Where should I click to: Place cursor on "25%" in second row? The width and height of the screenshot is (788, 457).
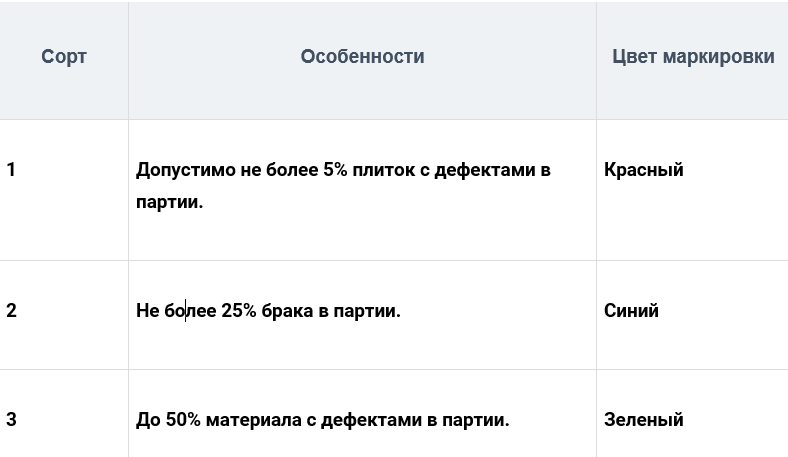[239, 311]
